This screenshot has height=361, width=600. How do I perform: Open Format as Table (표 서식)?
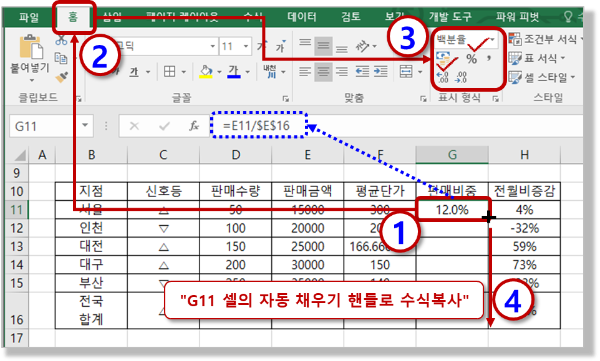(x=537, y=59)
